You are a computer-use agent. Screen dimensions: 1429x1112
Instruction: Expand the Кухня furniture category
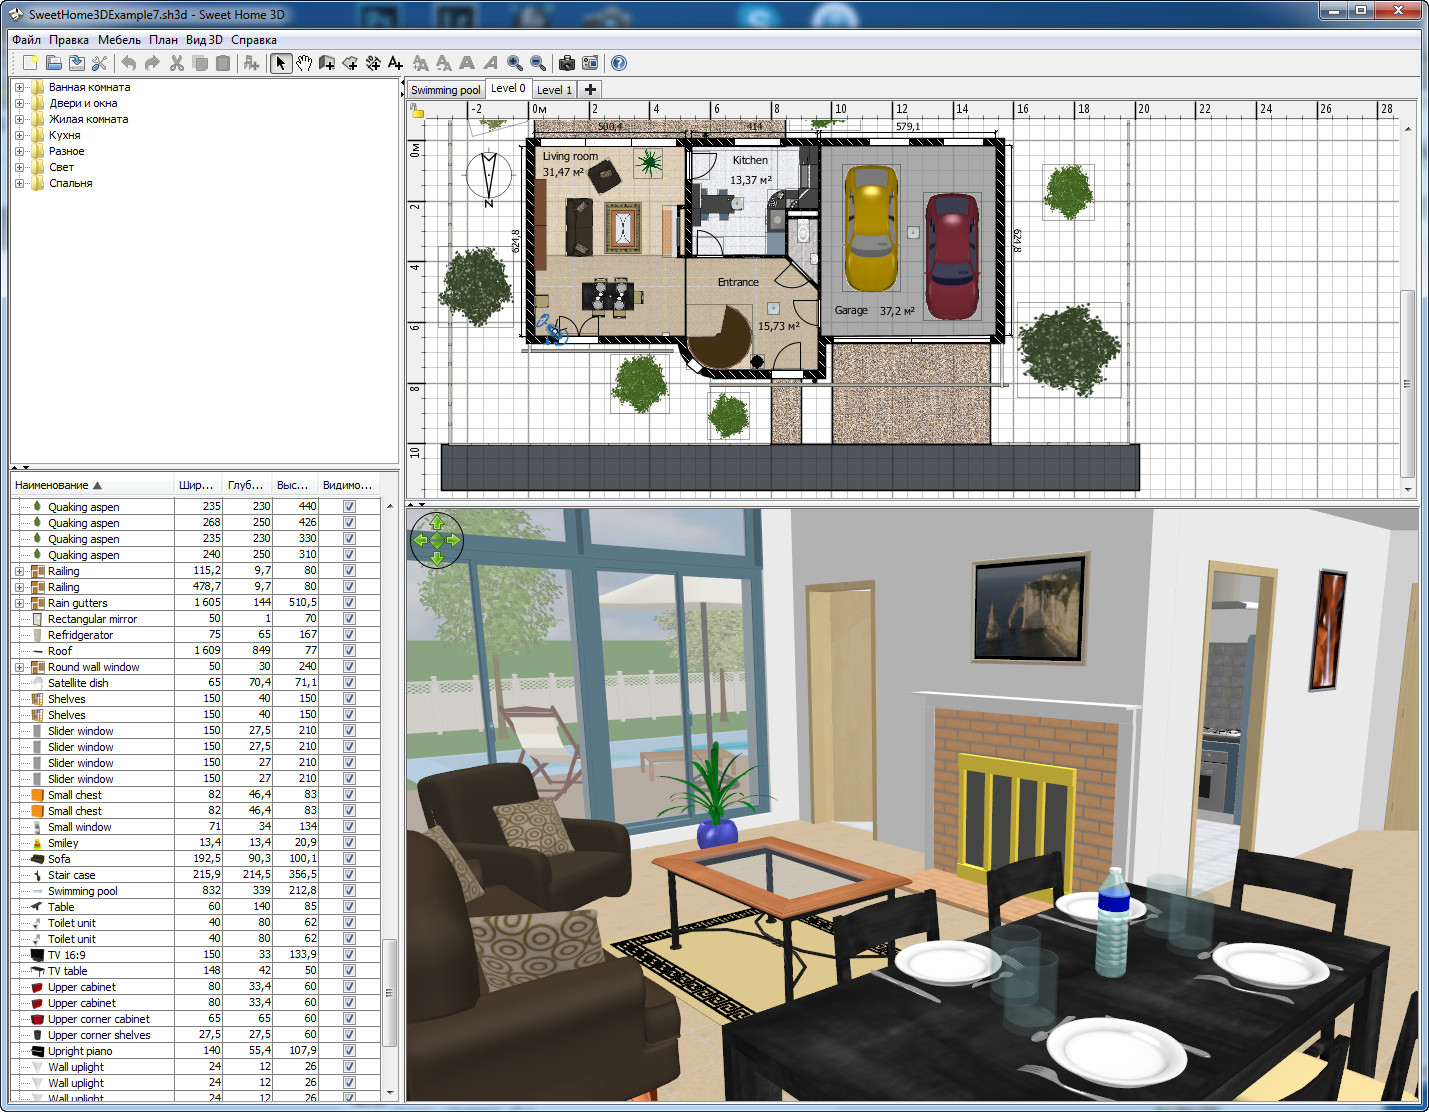19,135
